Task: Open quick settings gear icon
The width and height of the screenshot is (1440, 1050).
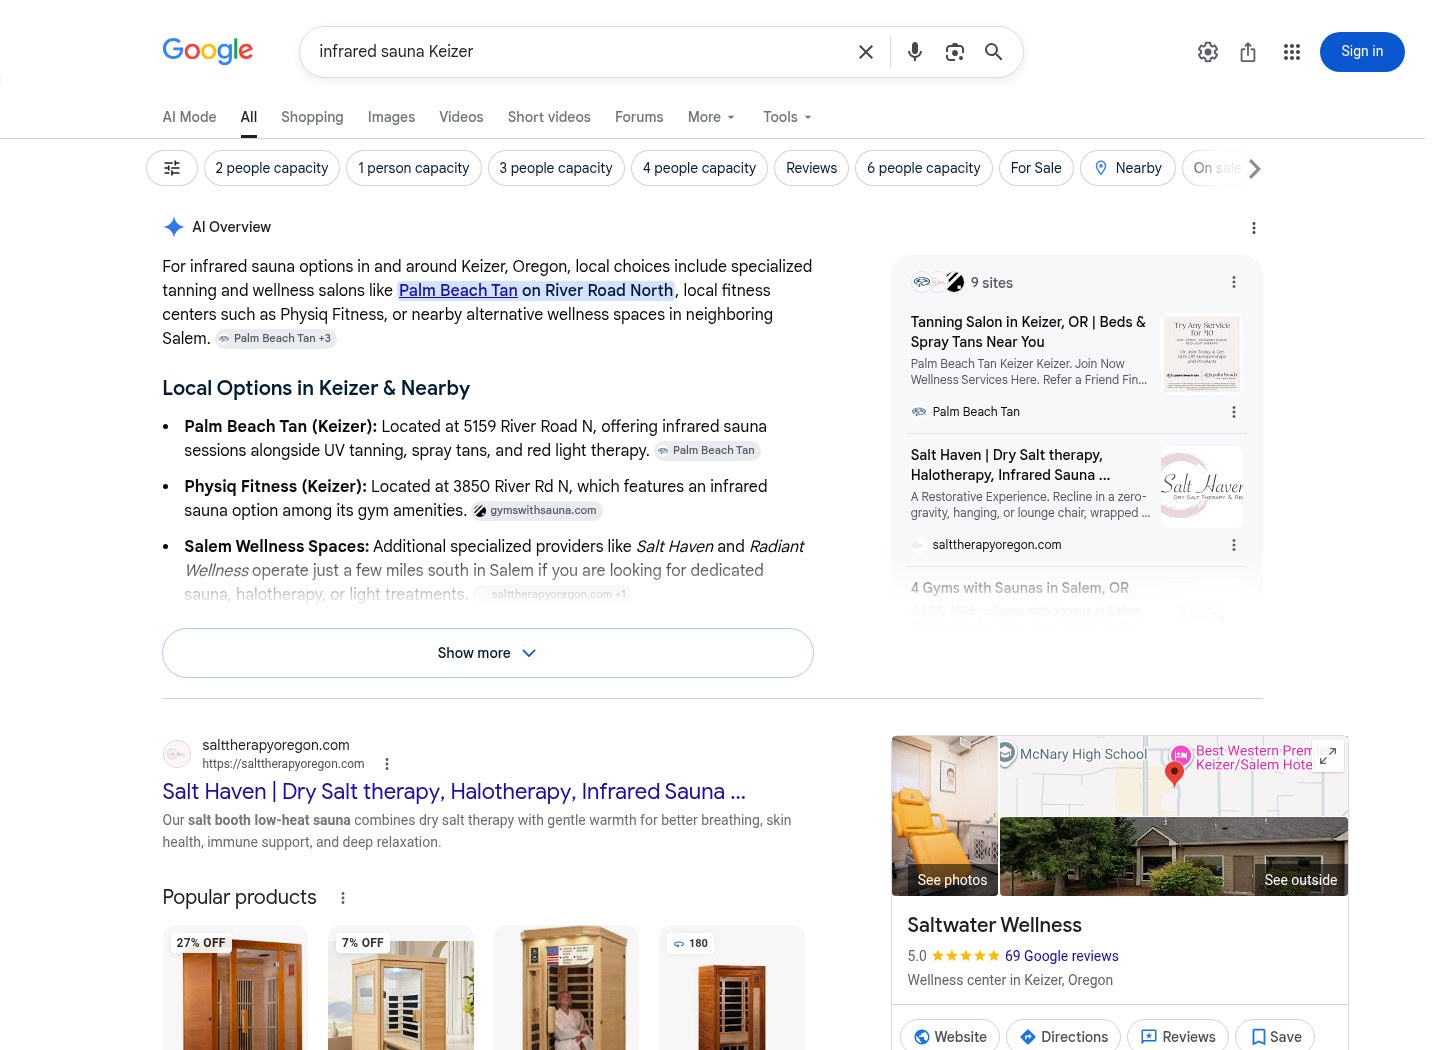Action: click(1208, 52)
